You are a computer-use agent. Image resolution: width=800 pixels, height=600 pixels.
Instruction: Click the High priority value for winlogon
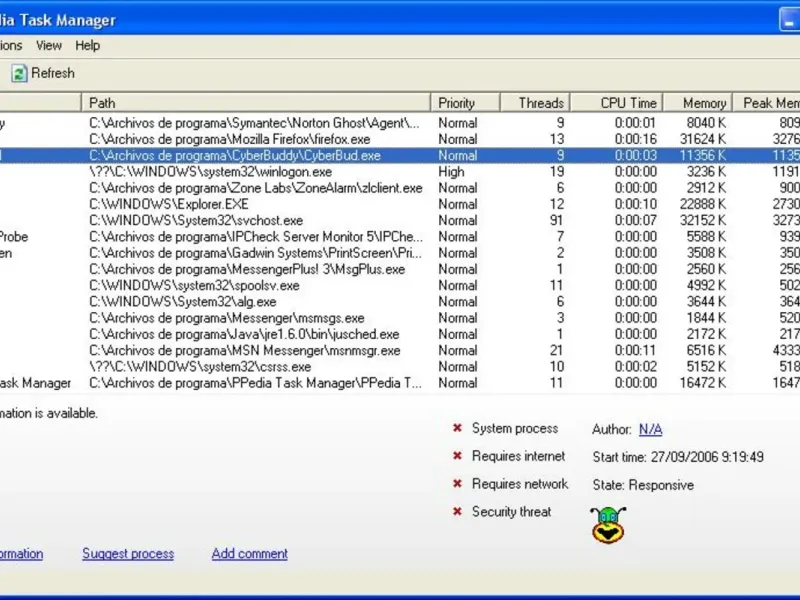pyautogui.click(x=452, y=172)
